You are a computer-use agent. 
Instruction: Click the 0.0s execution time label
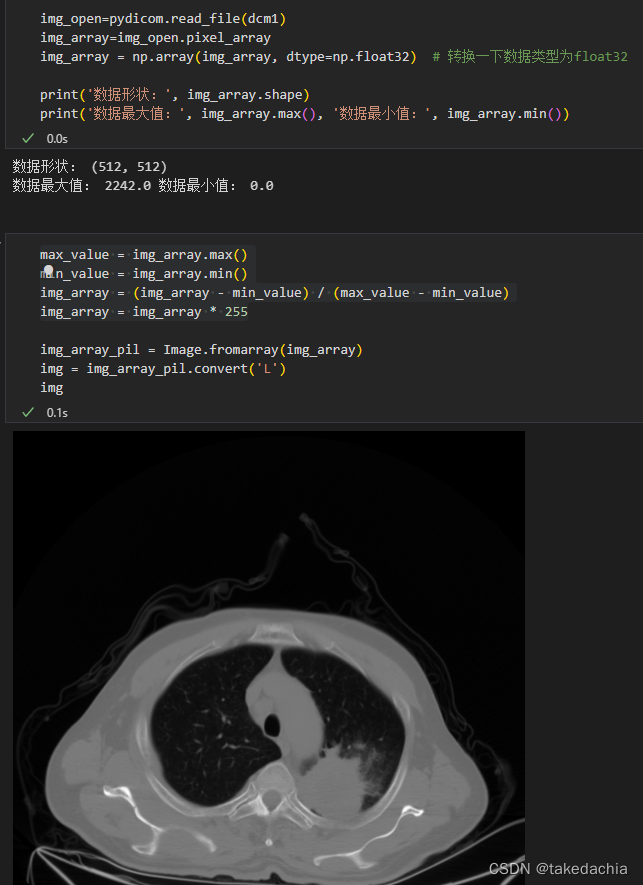click(x=57, y=138)
